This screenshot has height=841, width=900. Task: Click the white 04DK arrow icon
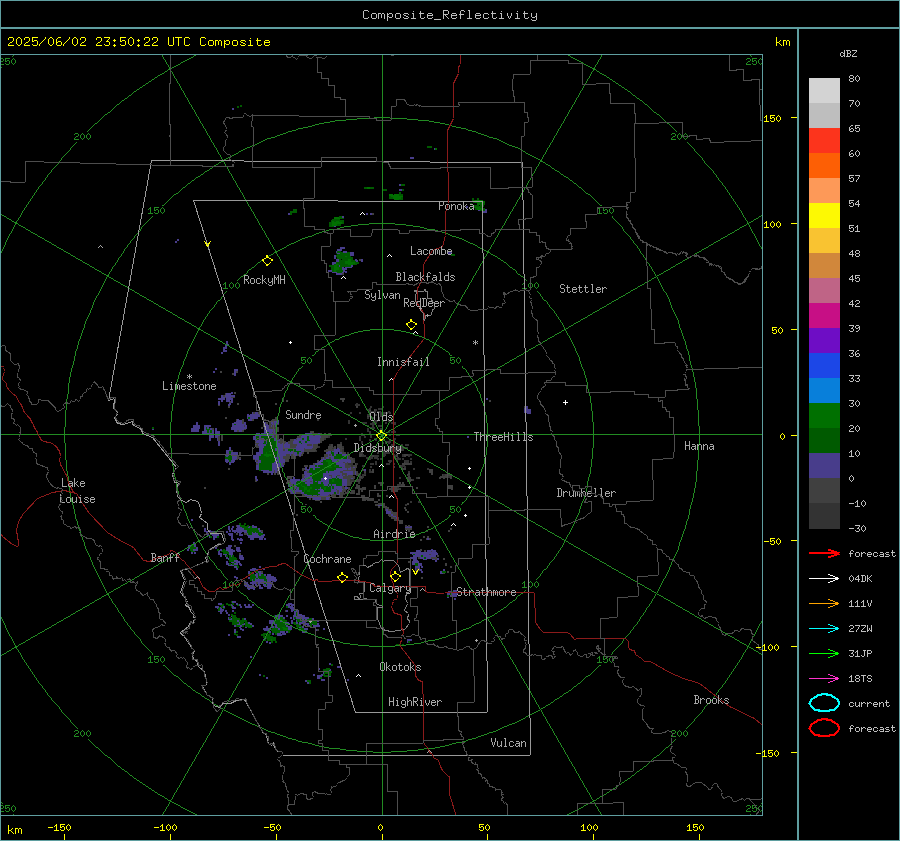click(824, 578)
